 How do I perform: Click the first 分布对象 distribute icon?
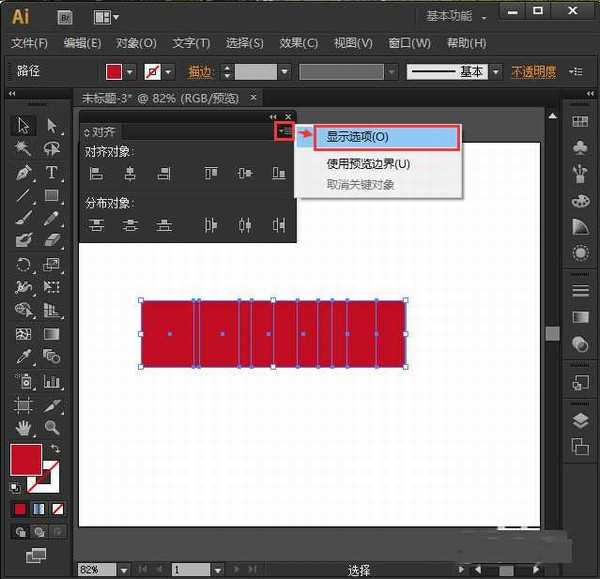point(97,225)
